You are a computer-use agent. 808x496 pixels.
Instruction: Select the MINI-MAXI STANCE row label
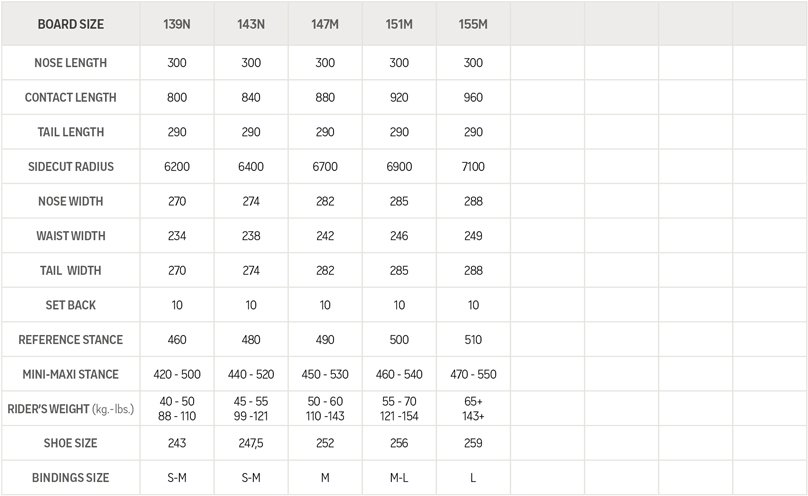coord(70,374)
